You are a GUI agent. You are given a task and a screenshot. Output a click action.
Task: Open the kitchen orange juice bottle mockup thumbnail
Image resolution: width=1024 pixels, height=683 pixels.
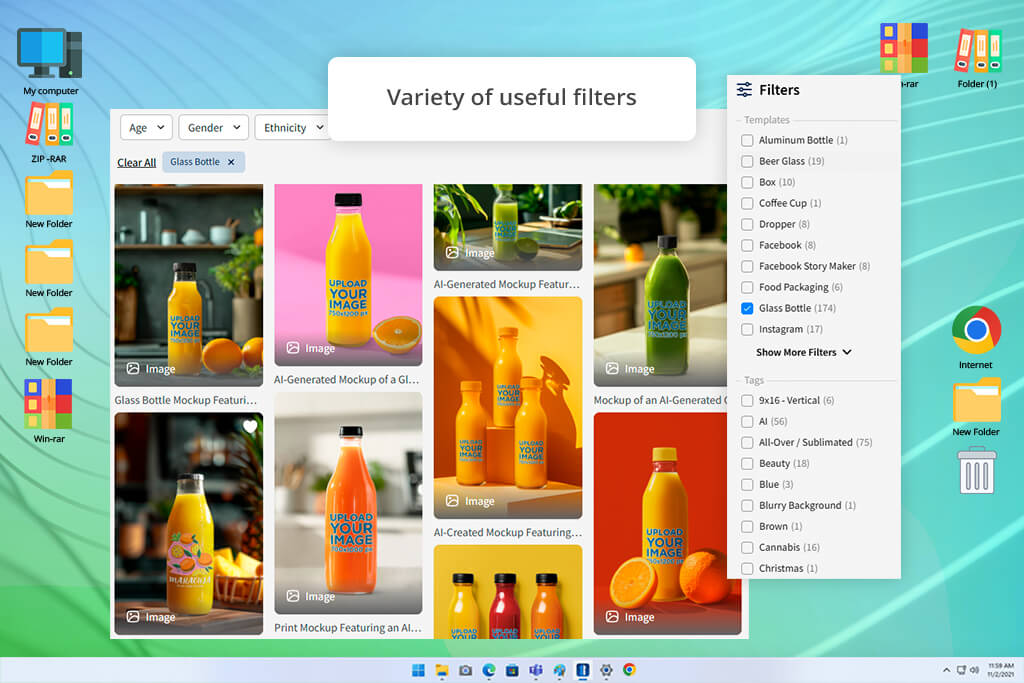click(x=189, y=285)
